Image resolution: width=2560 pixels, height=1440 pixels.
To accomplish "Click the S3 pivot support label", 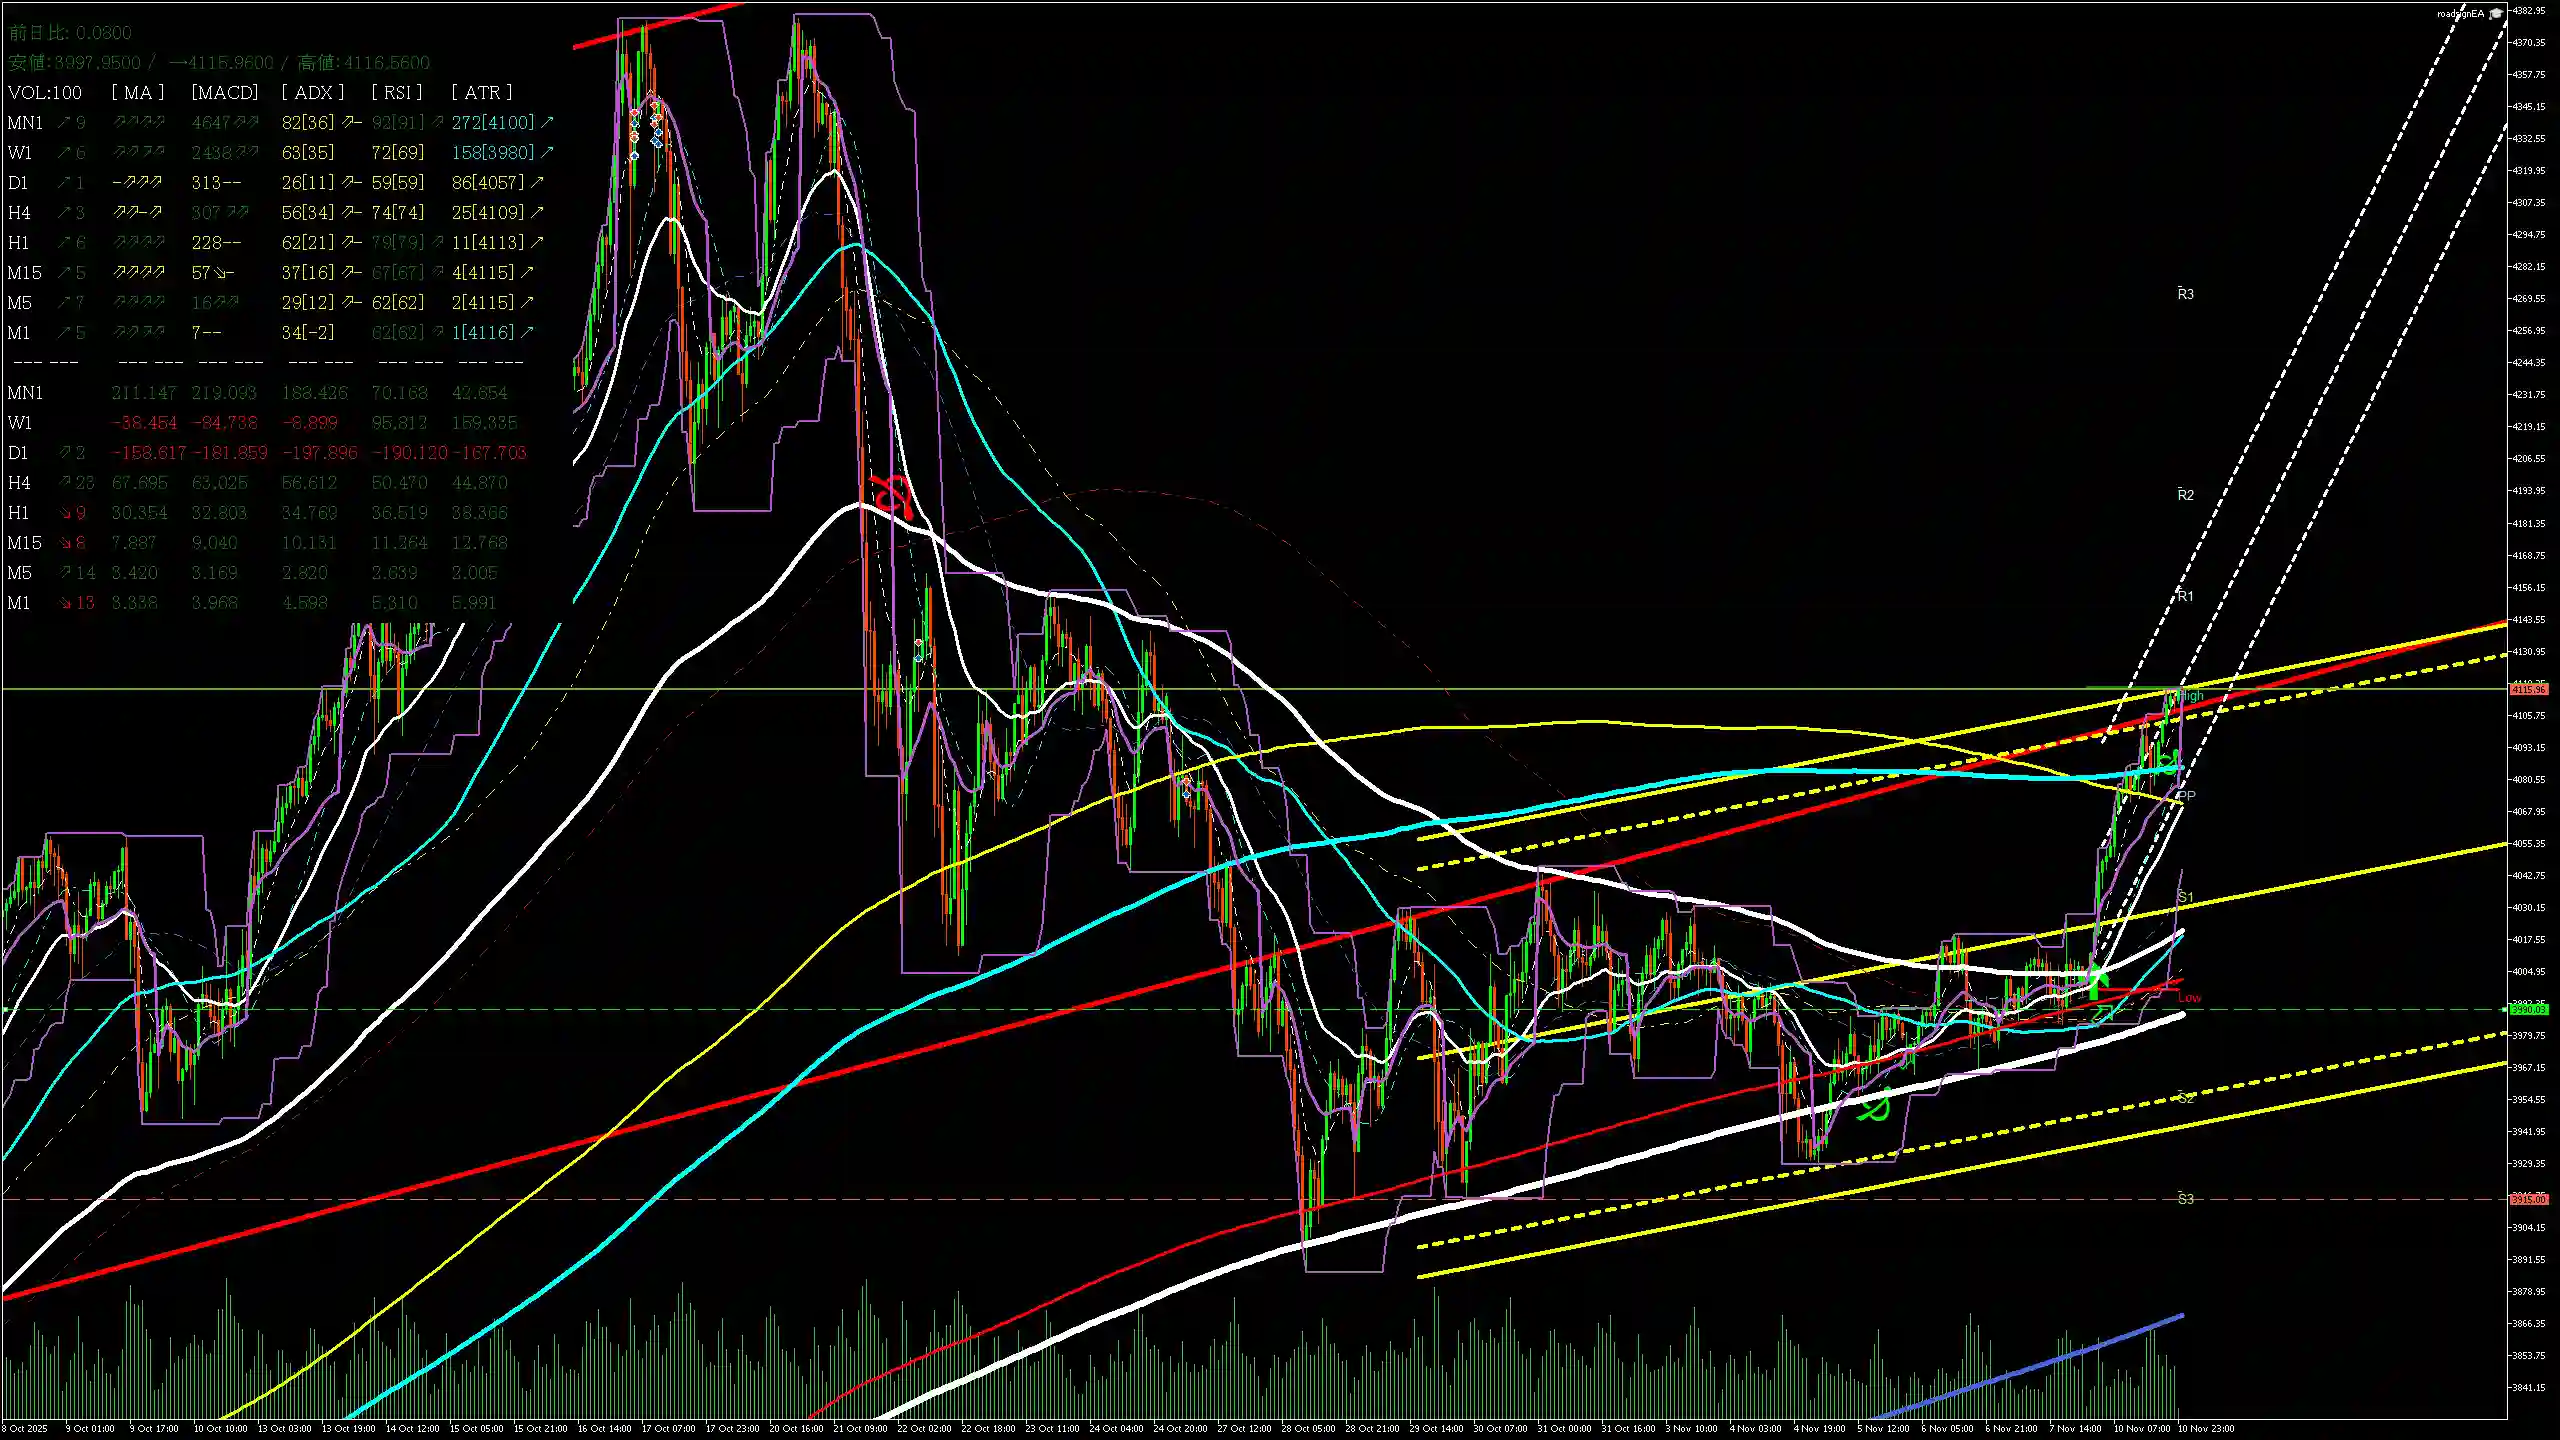I will coord(2185,1199).
